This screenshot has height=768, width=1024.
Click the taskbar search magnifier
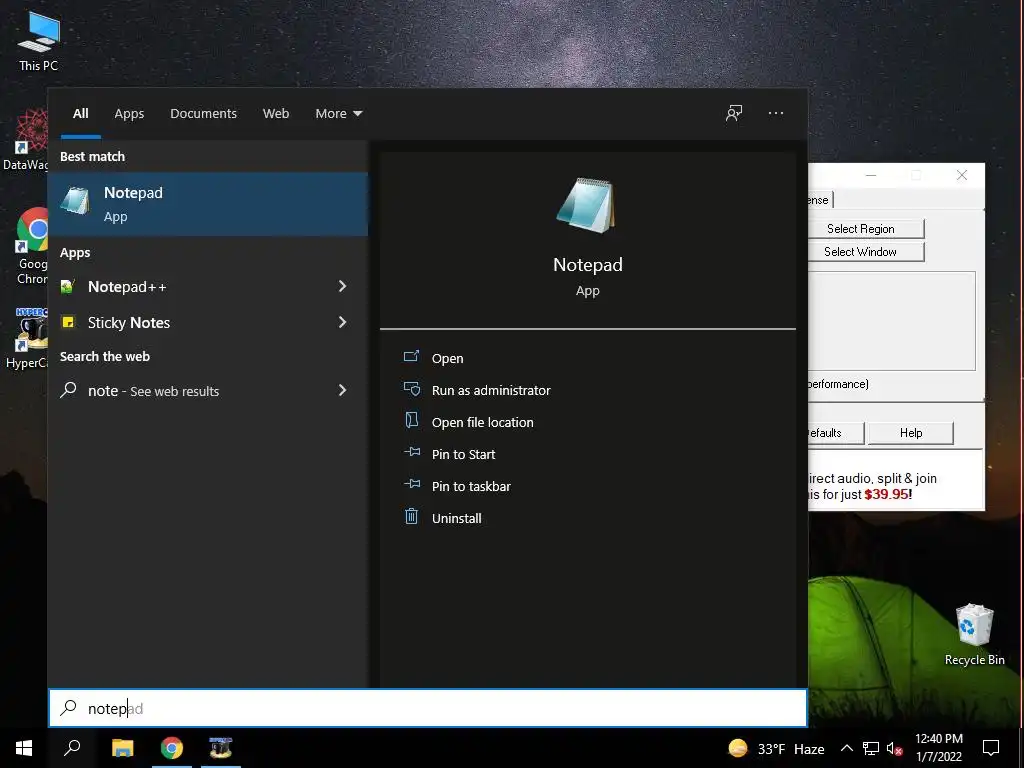tap(72, 748)
